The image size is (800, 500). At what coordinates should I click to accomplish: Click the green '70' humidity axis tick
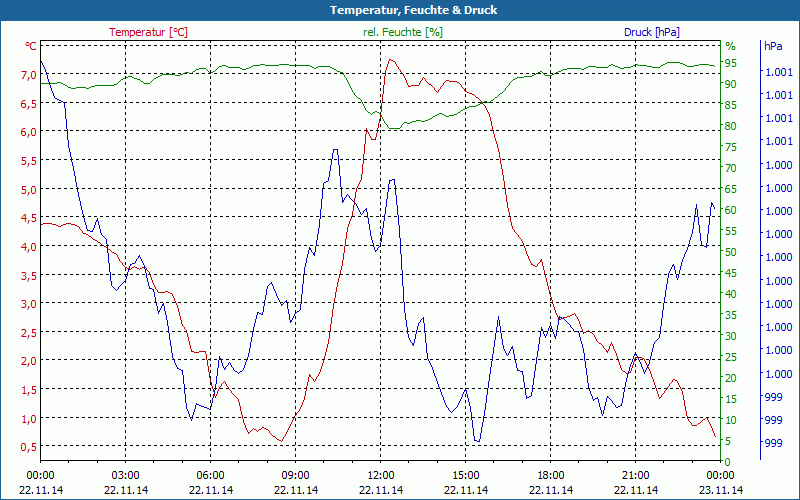(x=731, y=168)
